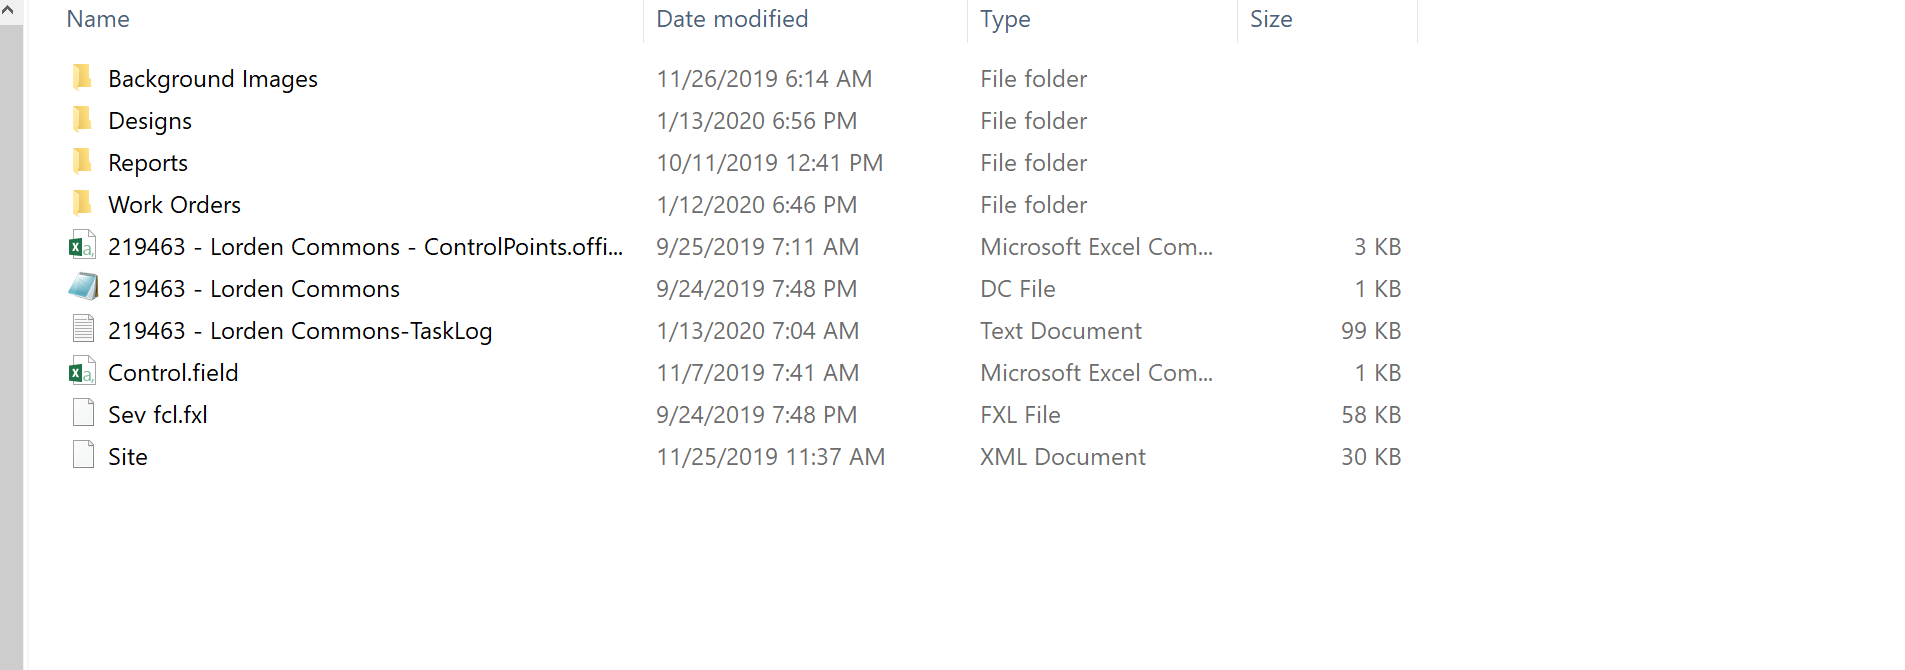Open the Work Orders folder
The width and height of the screenshot is (1905, 670).
(x=174, y=204)
